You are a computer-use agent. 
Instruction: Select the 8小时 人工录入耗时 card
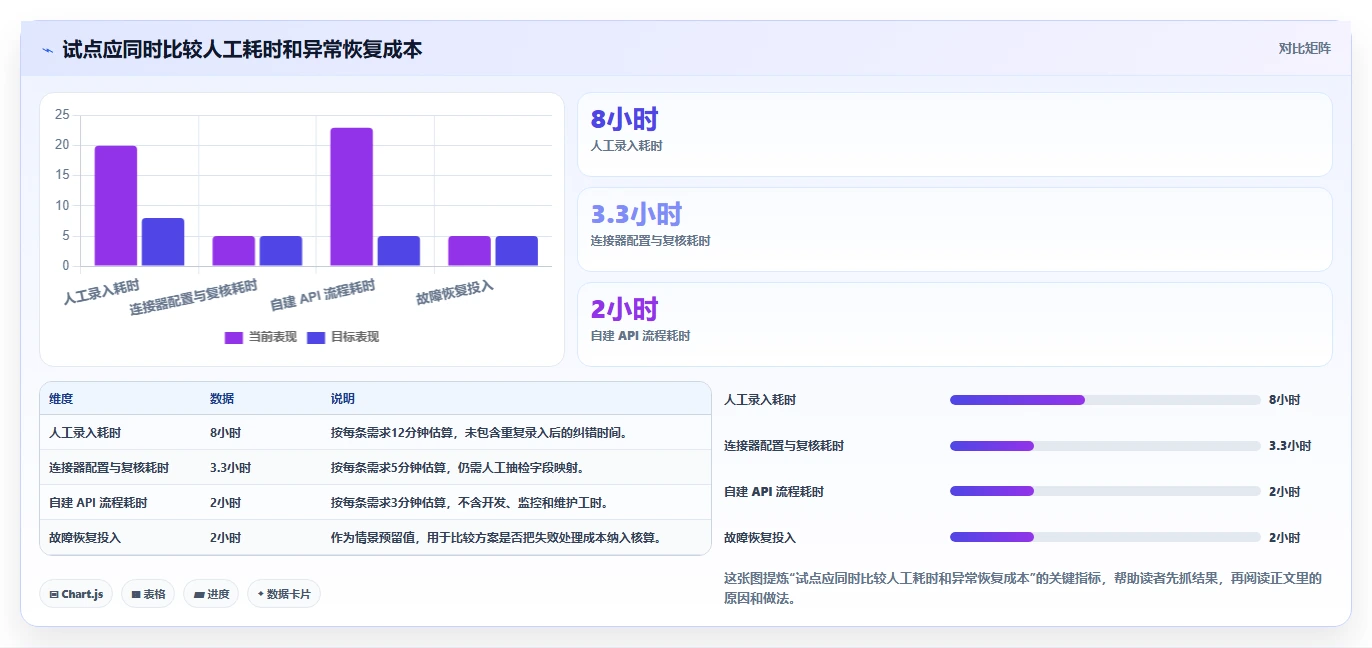coord(955,134)
